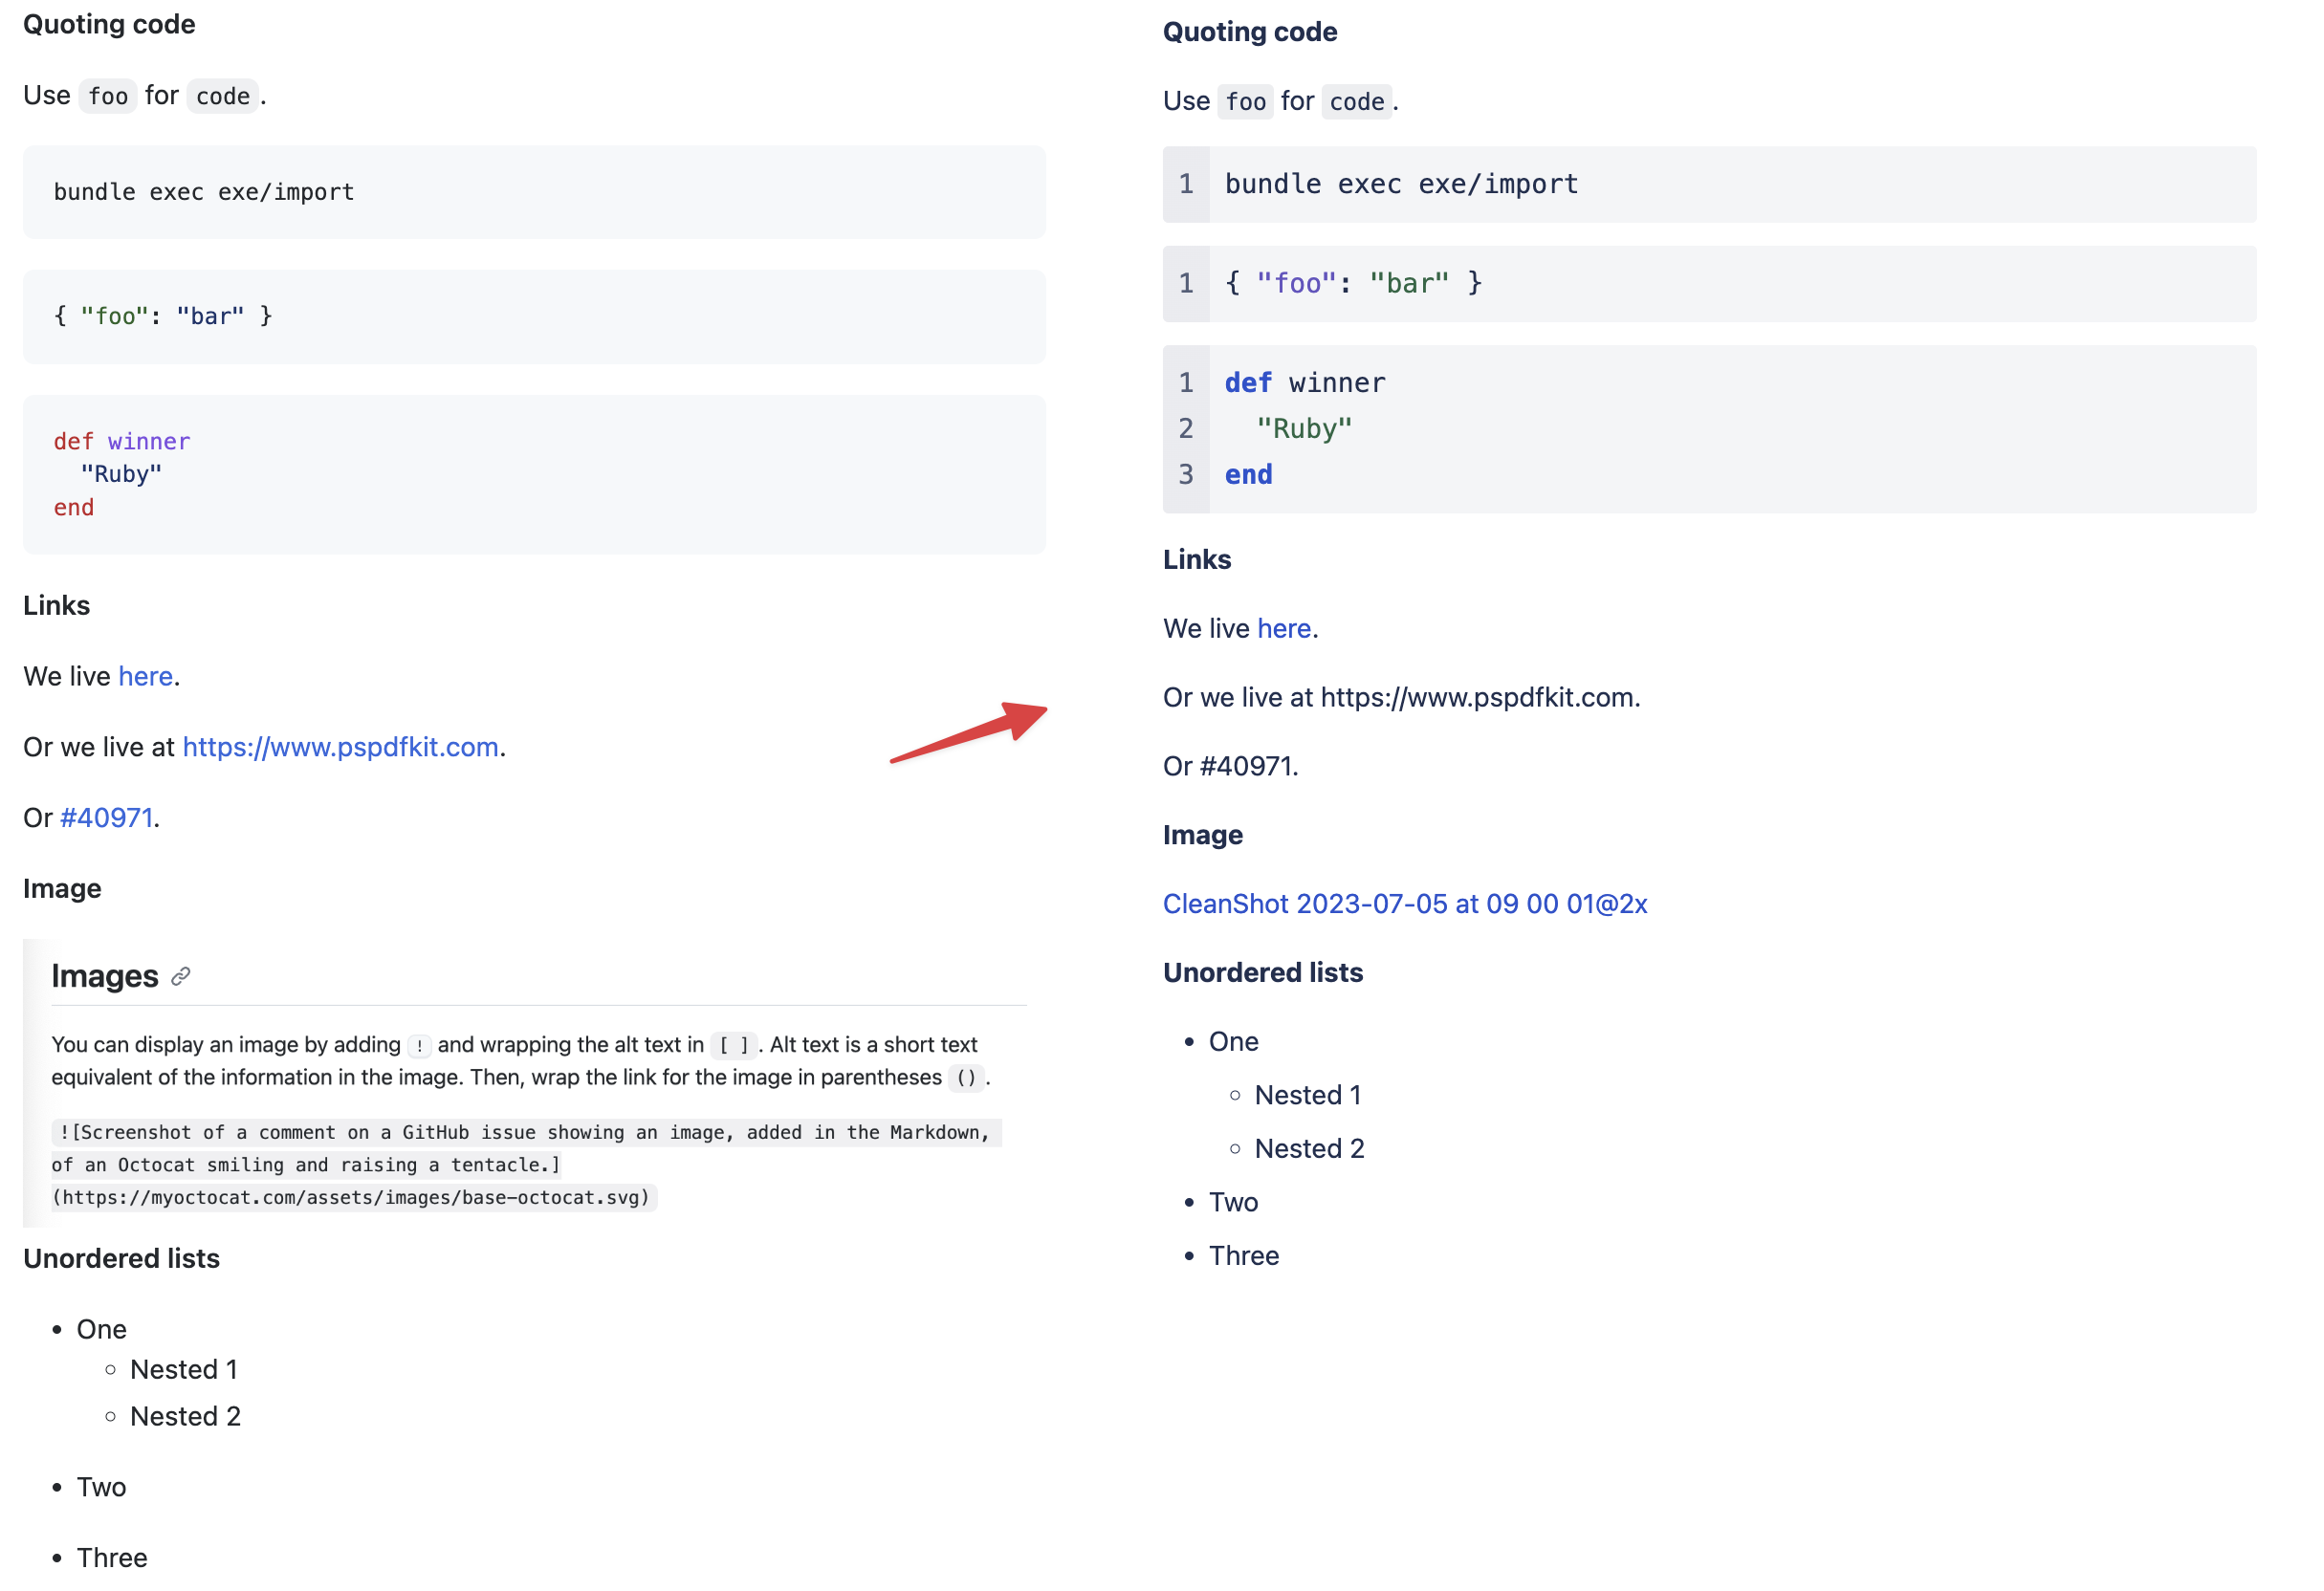Open the 'here' link in right panel
Screen dimensions: 2324x1591
(x=1284, y=629)
